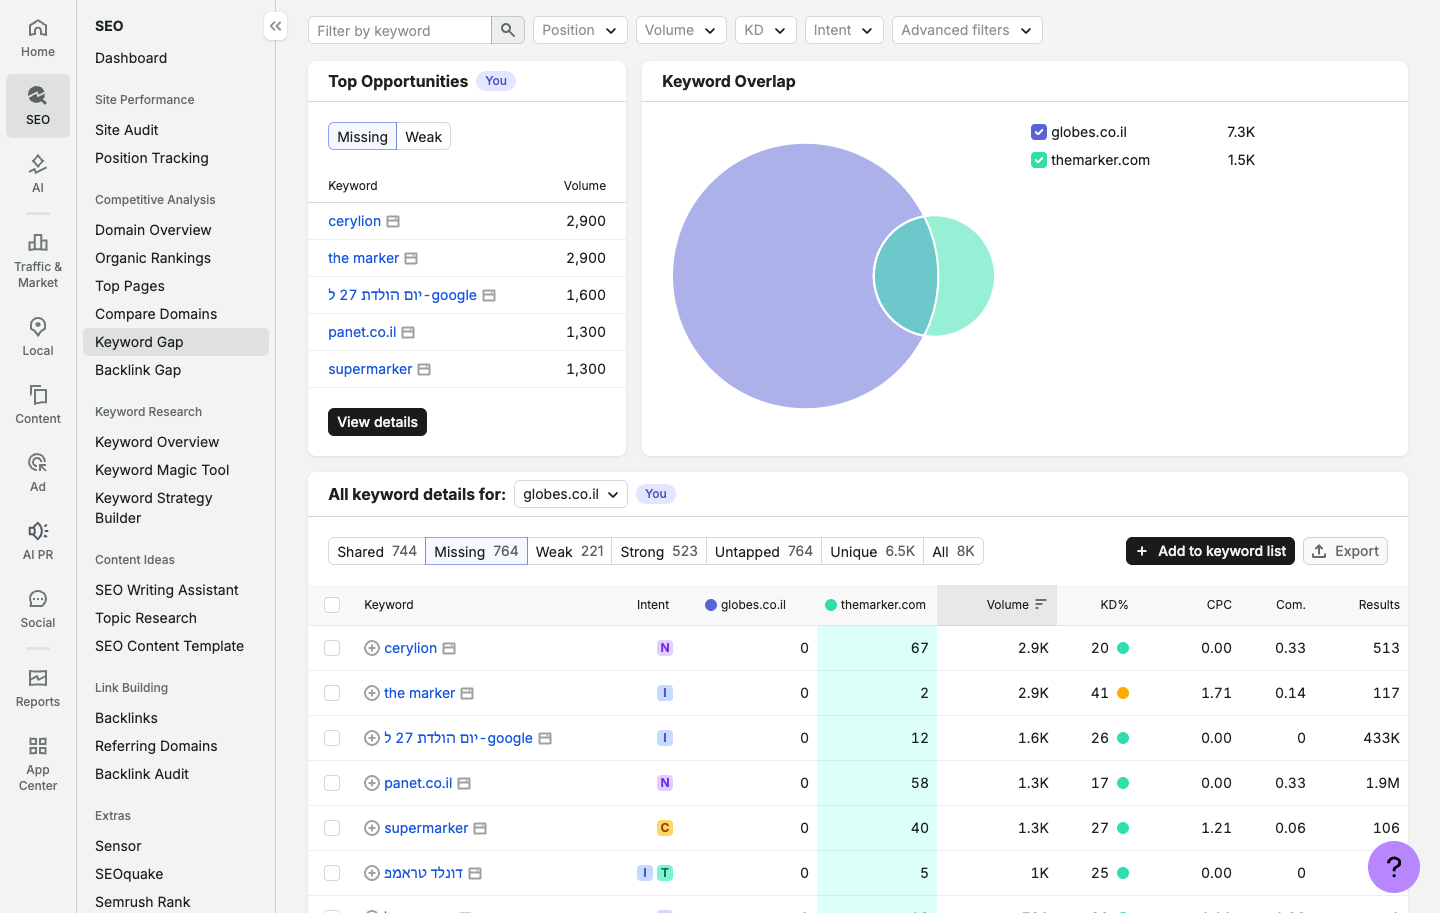1440x913 pixels.
Task: Switch to the All 8K tab
Action: 953,551
